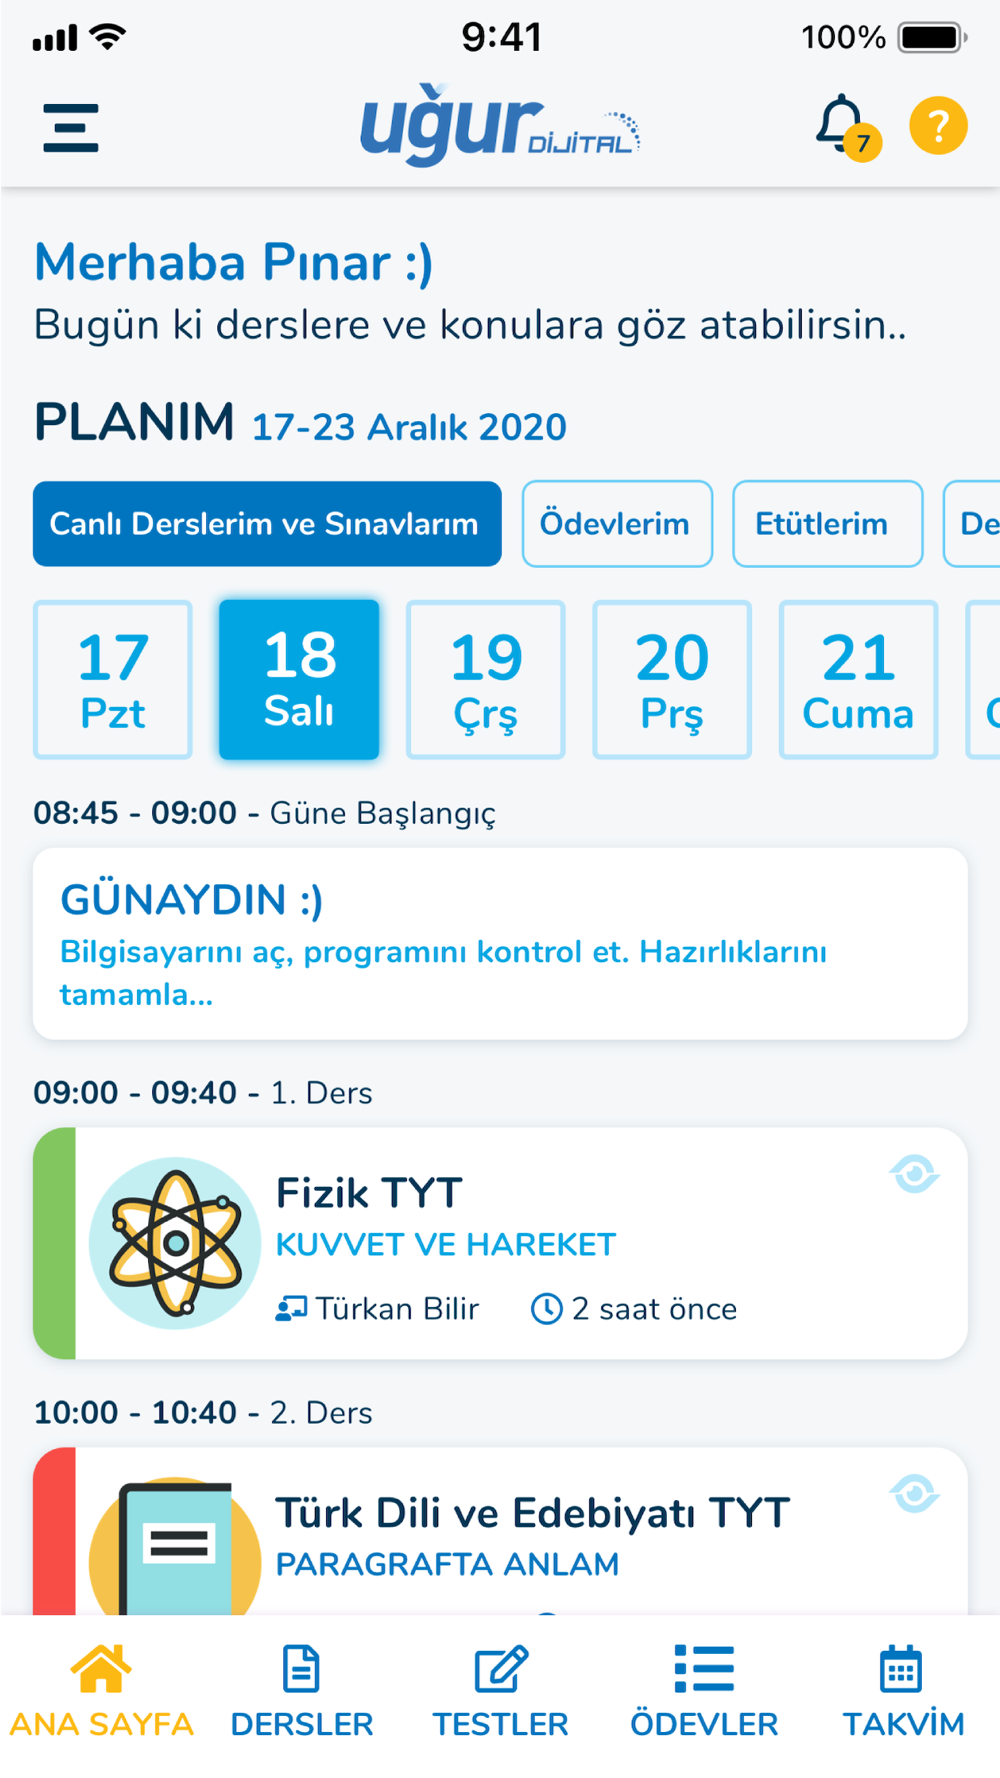Select day 19 Çrş
Screen dimensions: 1000x1778
pos(486,680)
